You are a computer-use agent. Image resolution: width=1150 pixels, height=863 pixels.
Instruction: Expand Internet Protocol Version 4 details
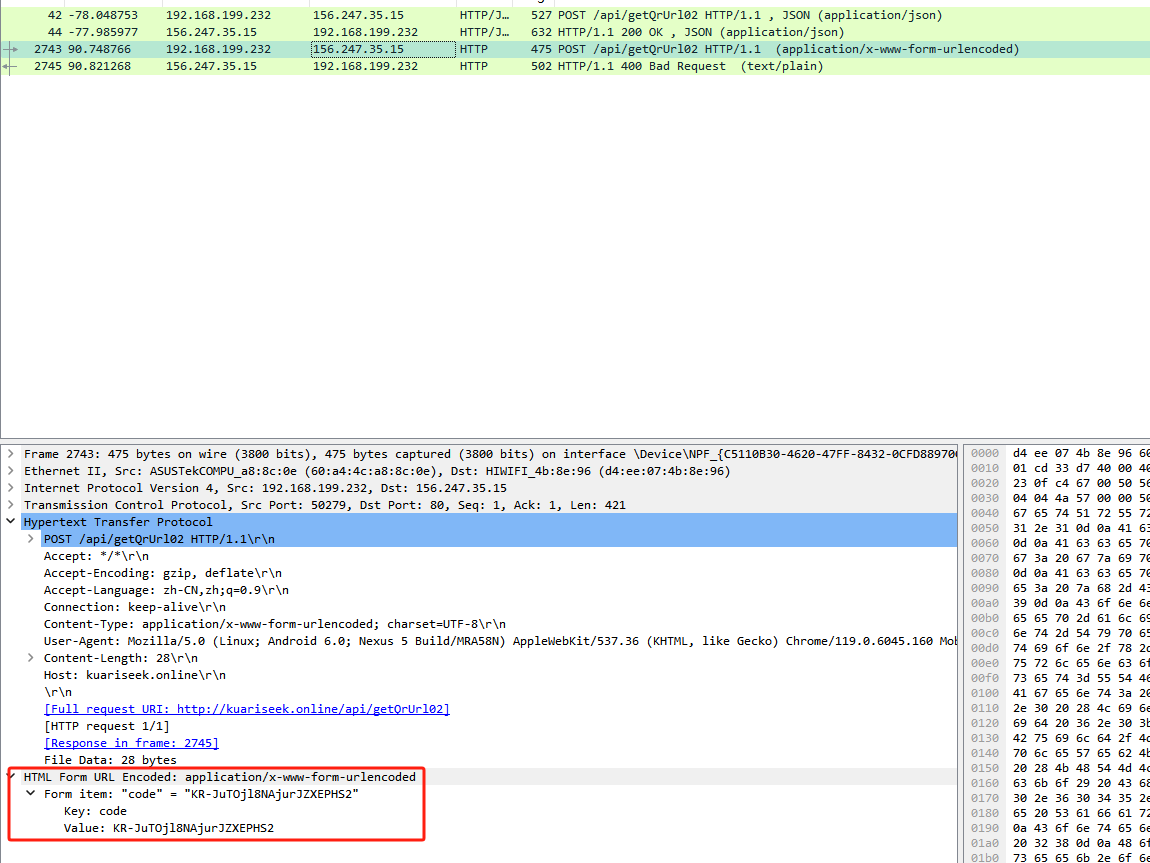tap(11, 488)
